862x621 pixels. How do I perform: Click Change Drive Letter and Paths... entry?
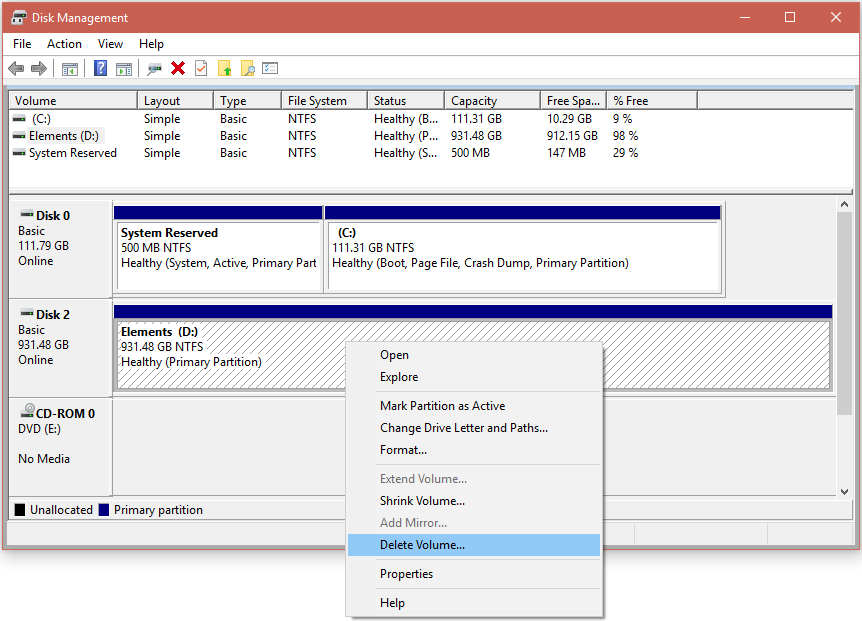click(463, 428)
